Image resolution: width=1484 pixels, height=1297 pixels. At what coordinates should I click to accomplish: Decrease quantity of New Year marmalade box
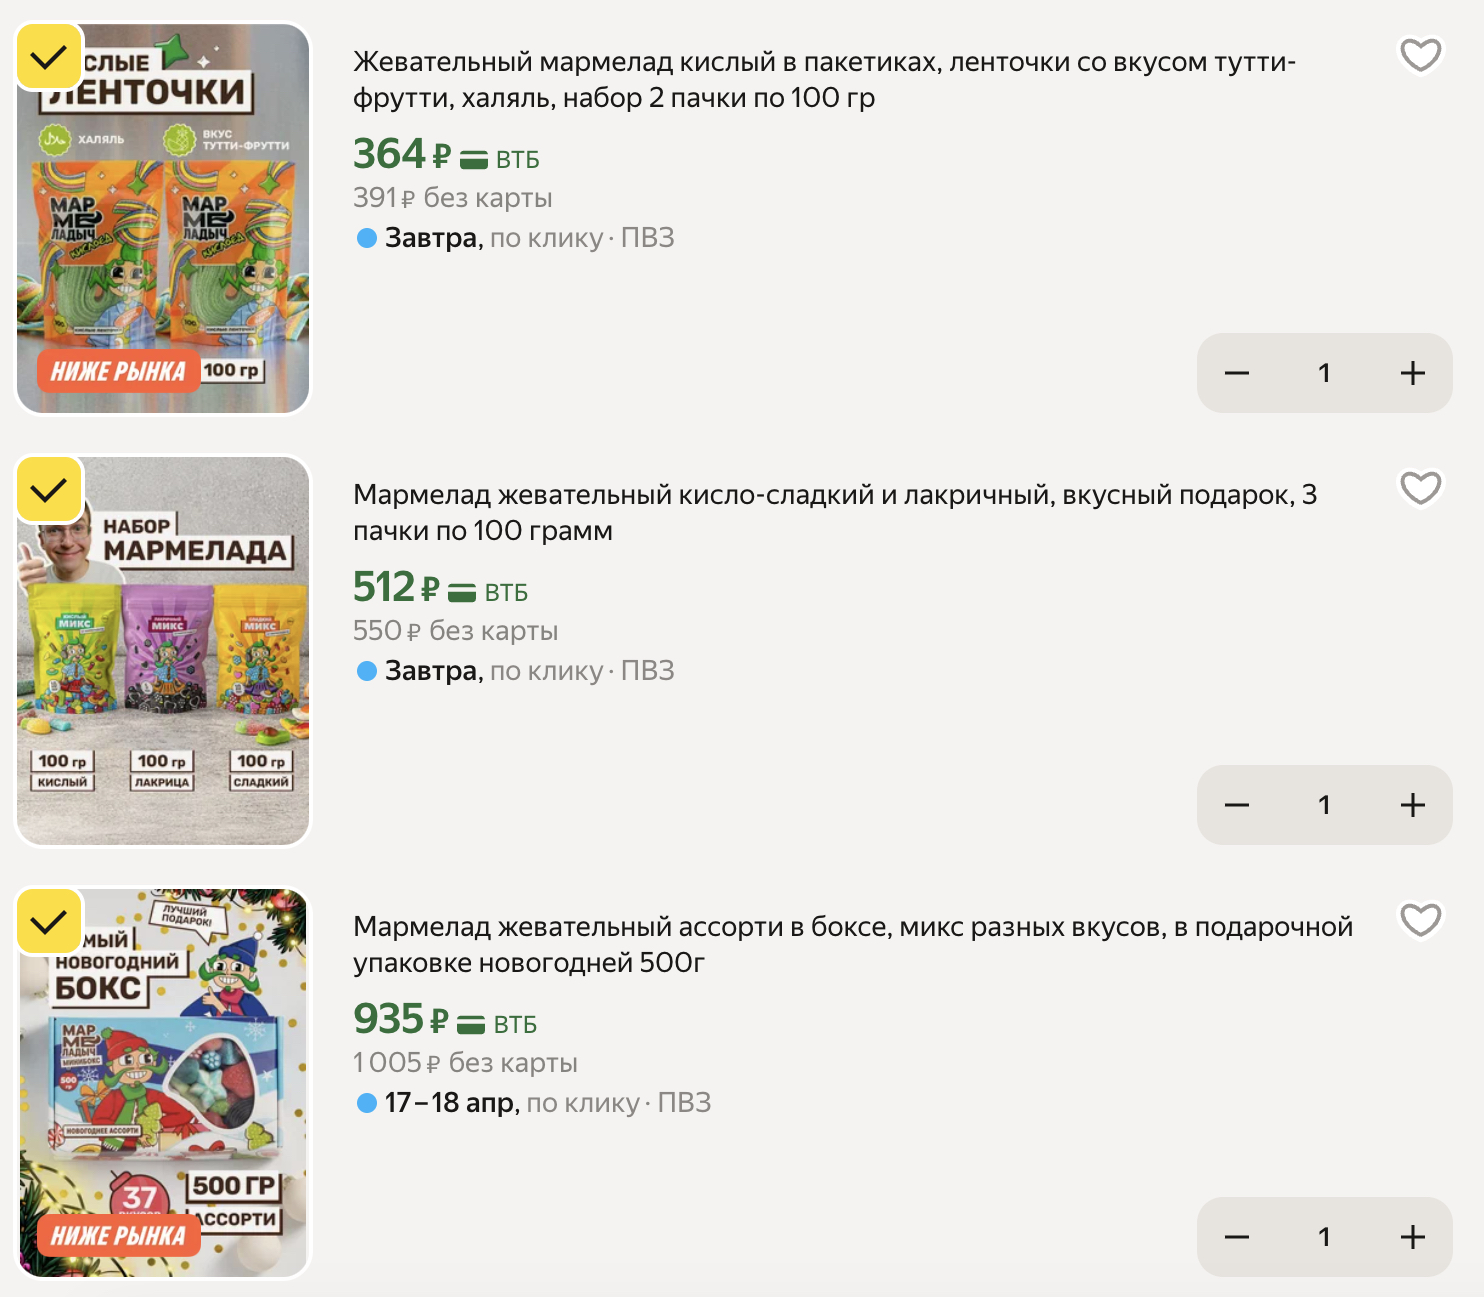(1237, 1237)
